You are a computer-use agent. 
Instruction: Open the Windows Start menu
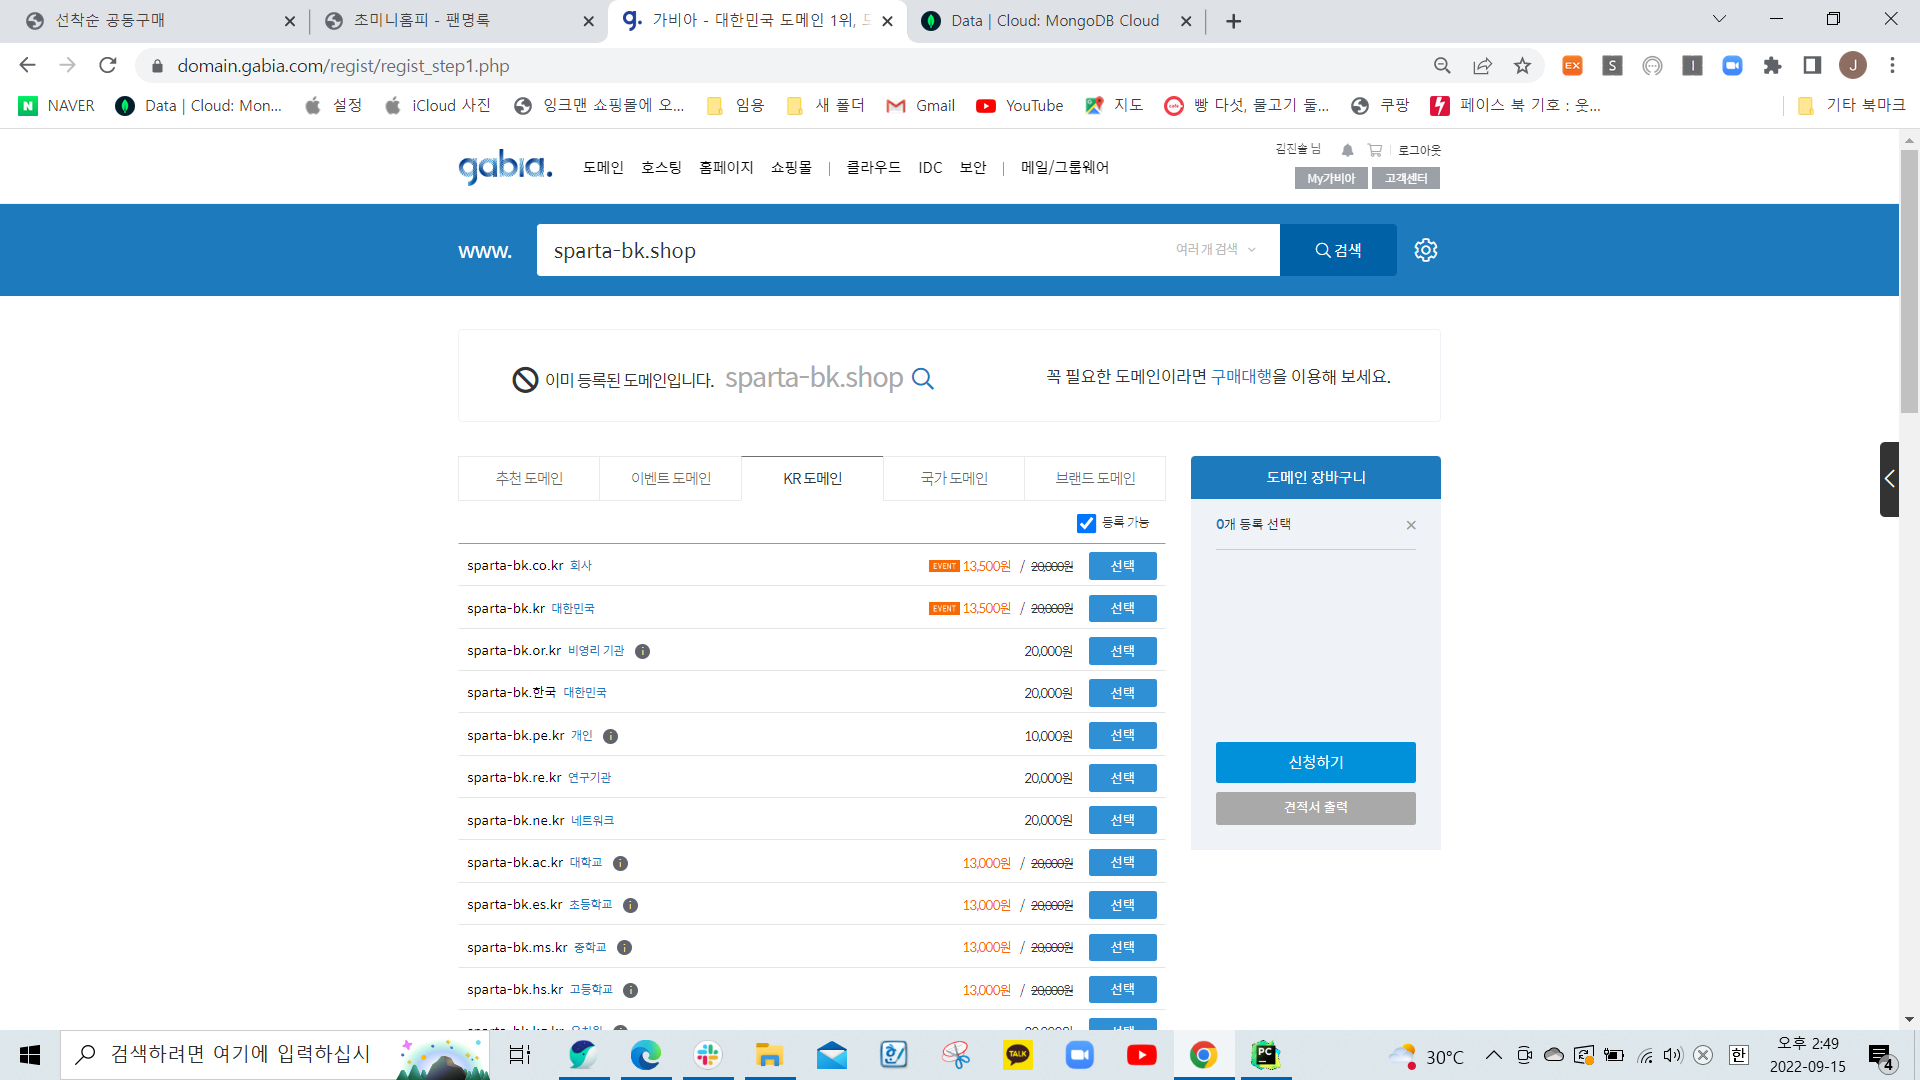click(30, 1055)
